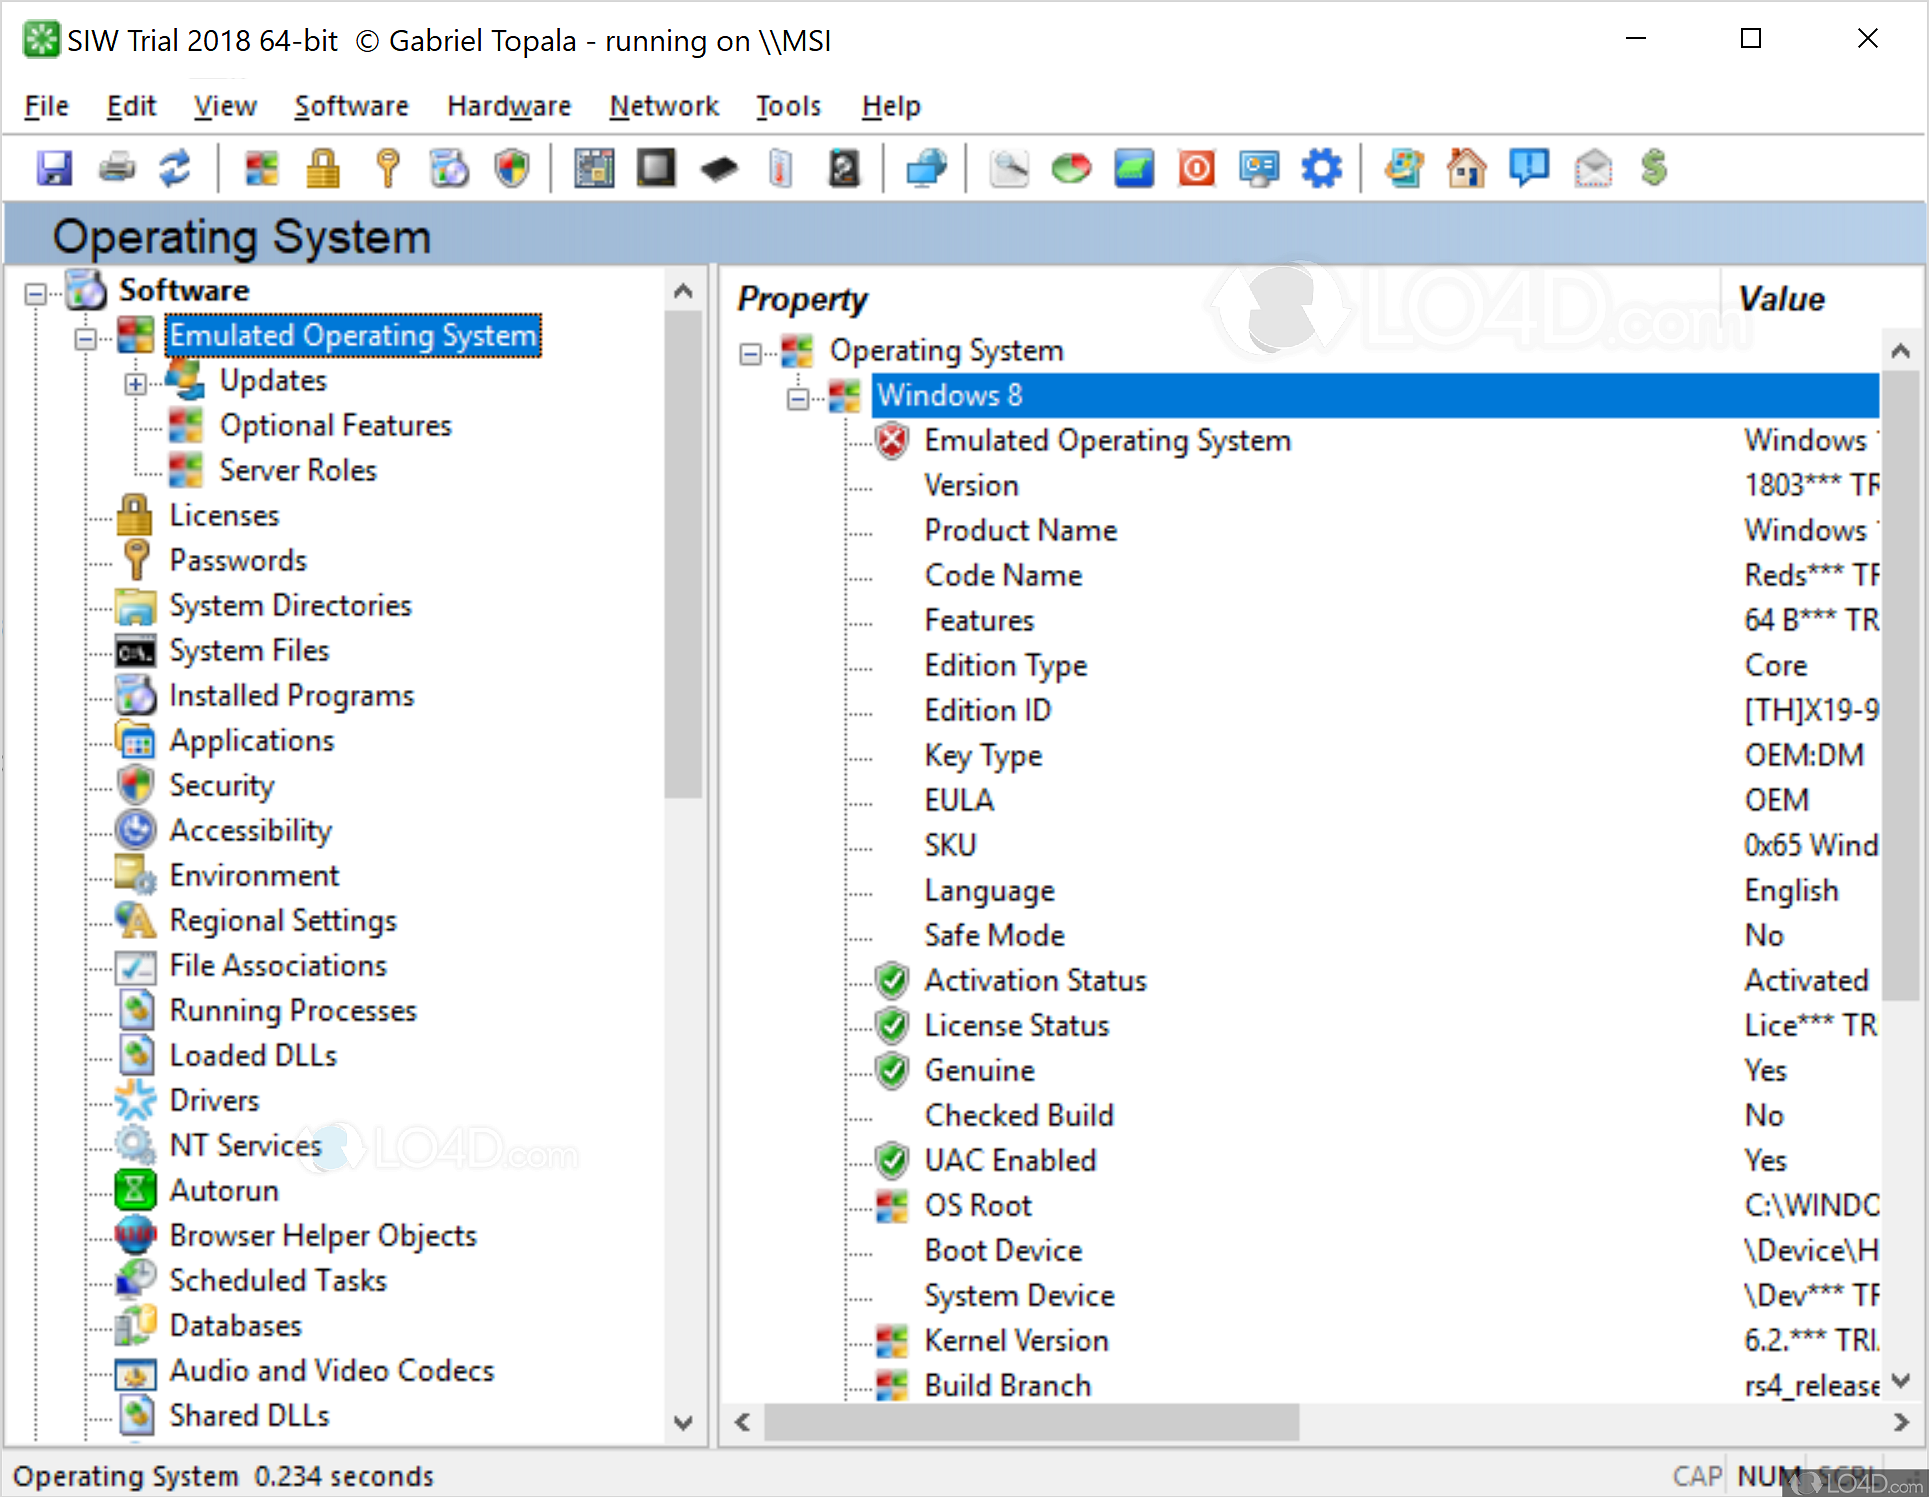Click the Refresh arrows toolbar icon
Viewport: 1929px width, 1497px height.
coord(175,168)
